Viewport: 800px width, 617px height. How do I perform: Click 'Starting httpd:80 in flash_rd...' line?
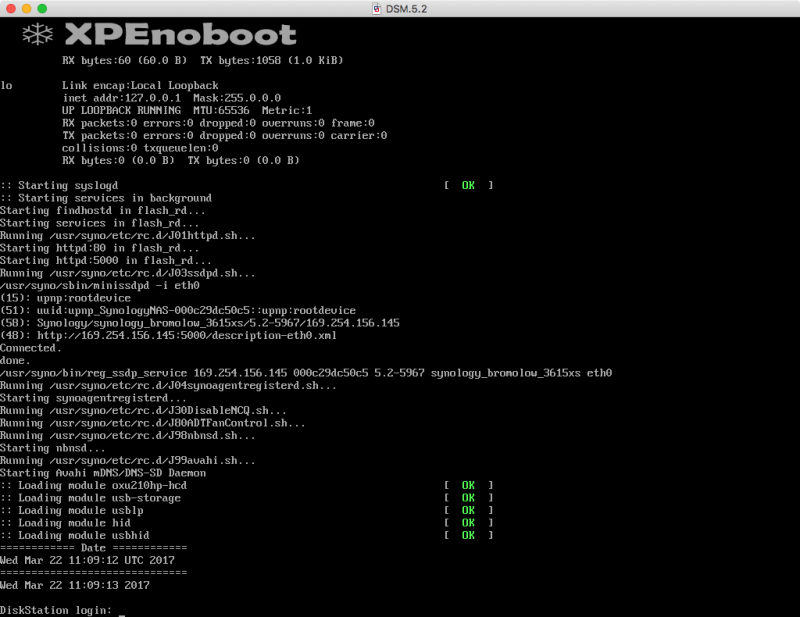point(99,248)
